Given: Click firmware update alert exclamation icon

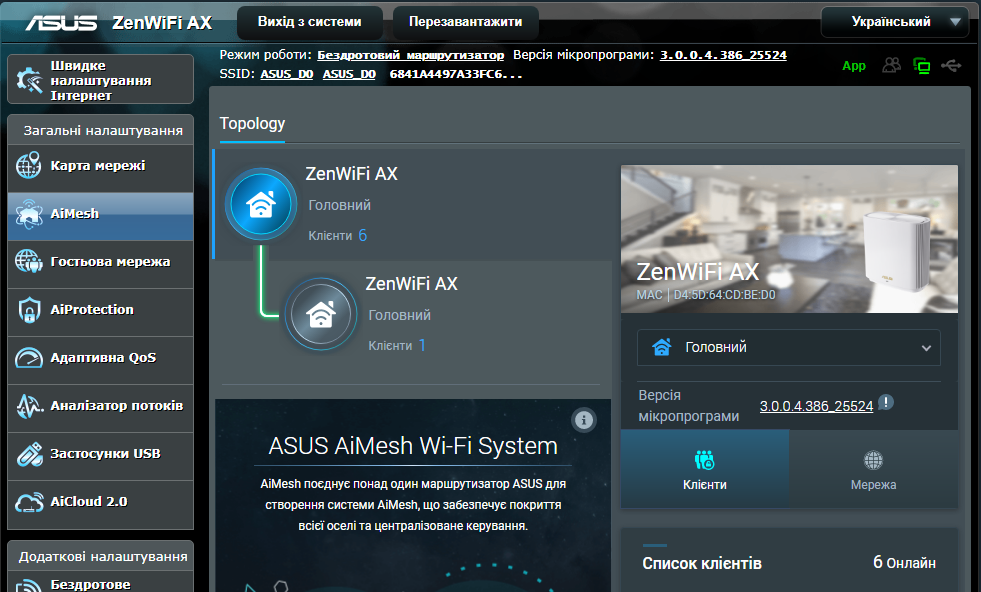Looking at the screenshot, I should click(x=886, y=402).
